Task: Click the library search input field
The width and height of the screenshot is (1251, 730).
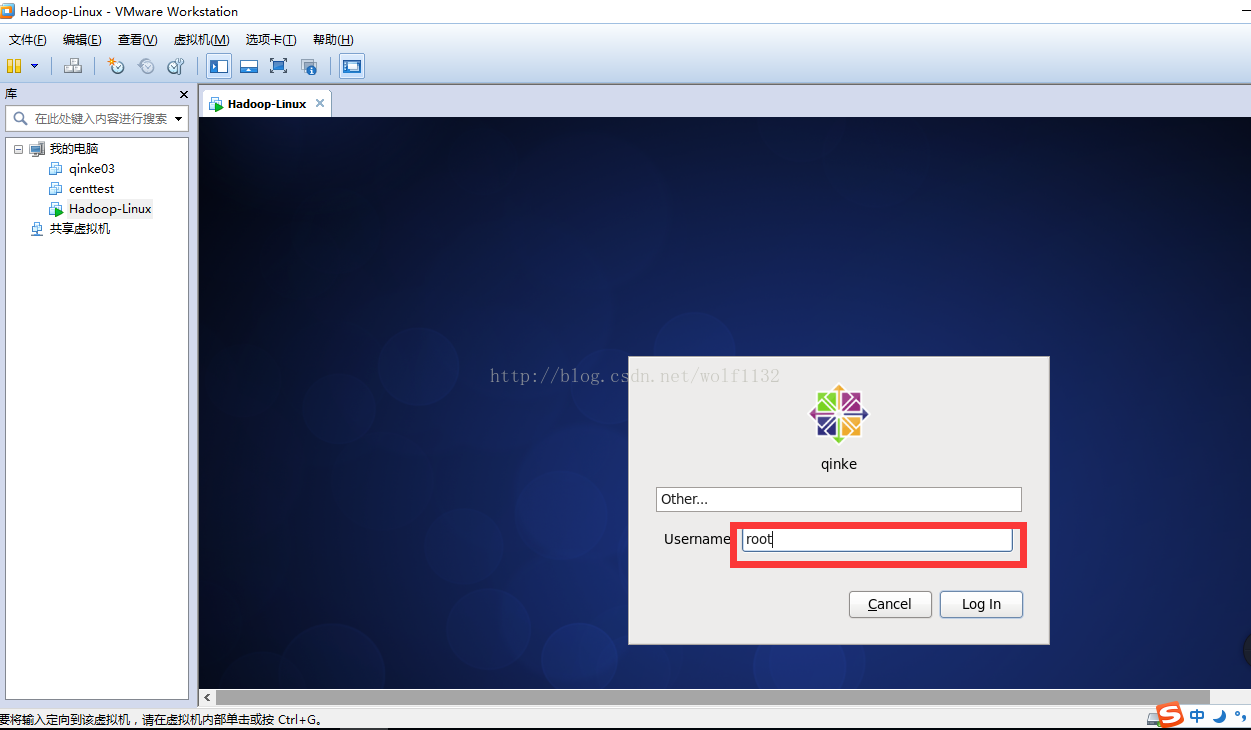Action: 100,118
